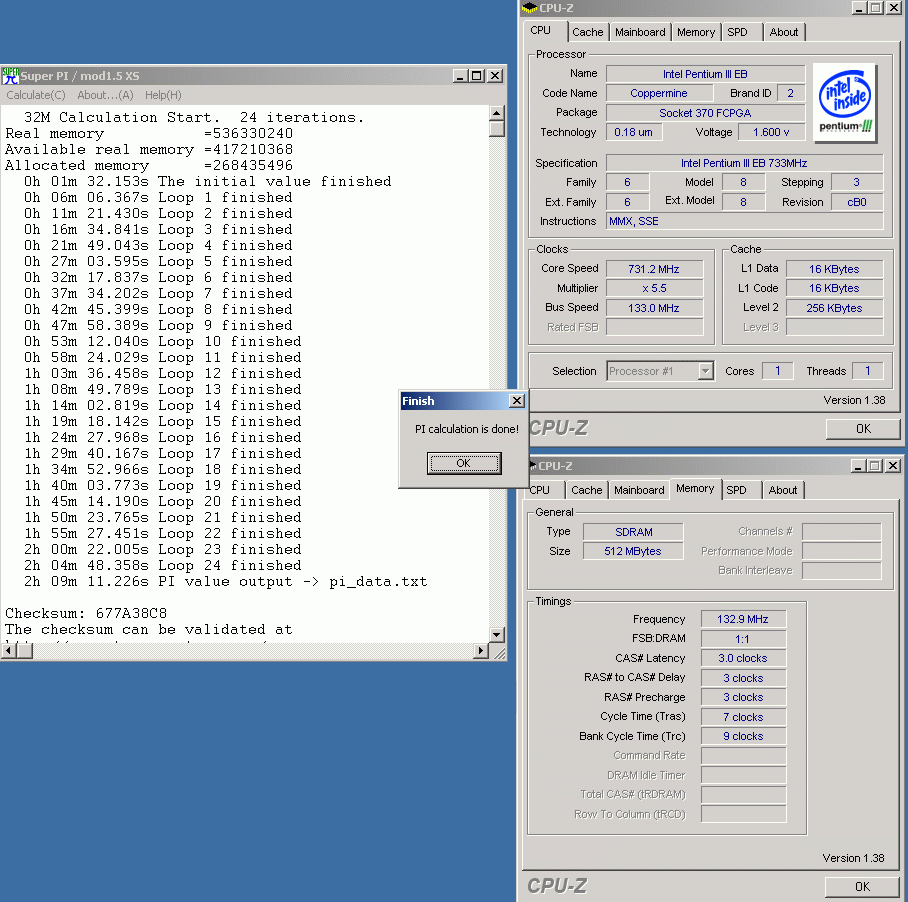Click the CPU-Z chip icon in top window title
908x902 pixels.
pyautogui.click(x=529, y=8)
